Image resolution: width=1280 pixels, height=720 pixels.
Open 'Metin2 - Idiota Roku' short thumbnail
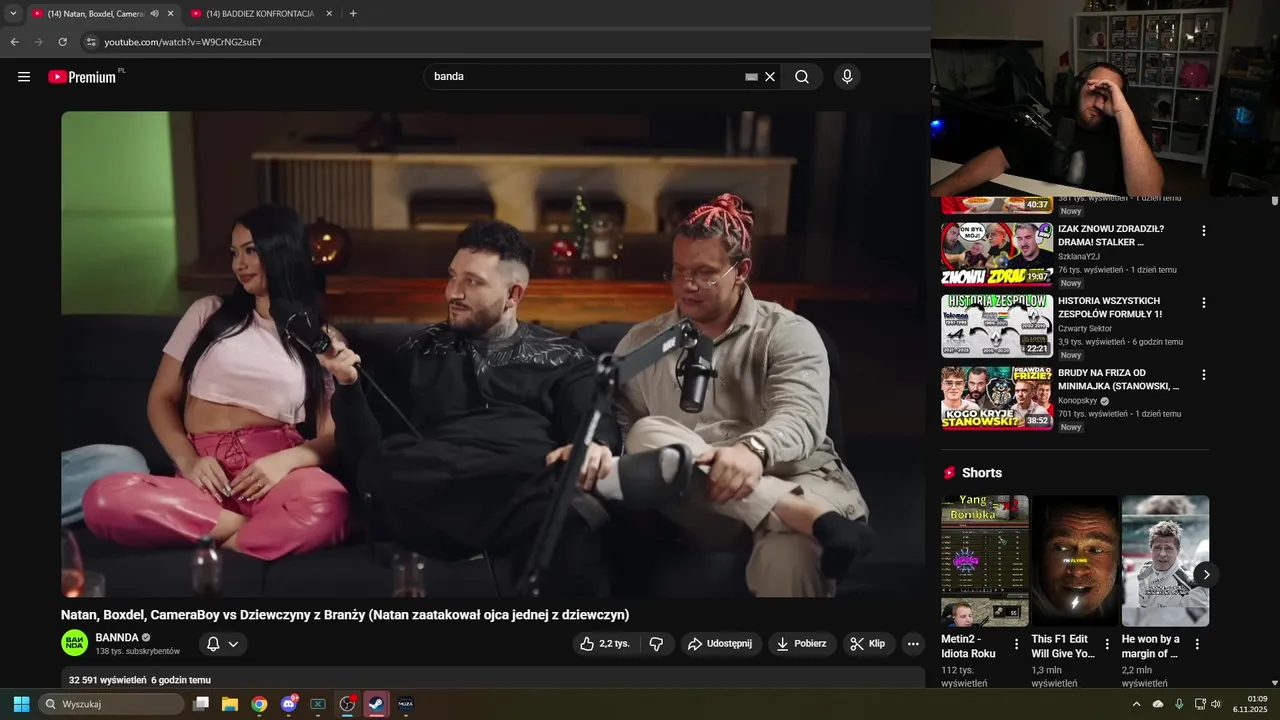coord(985,561)
